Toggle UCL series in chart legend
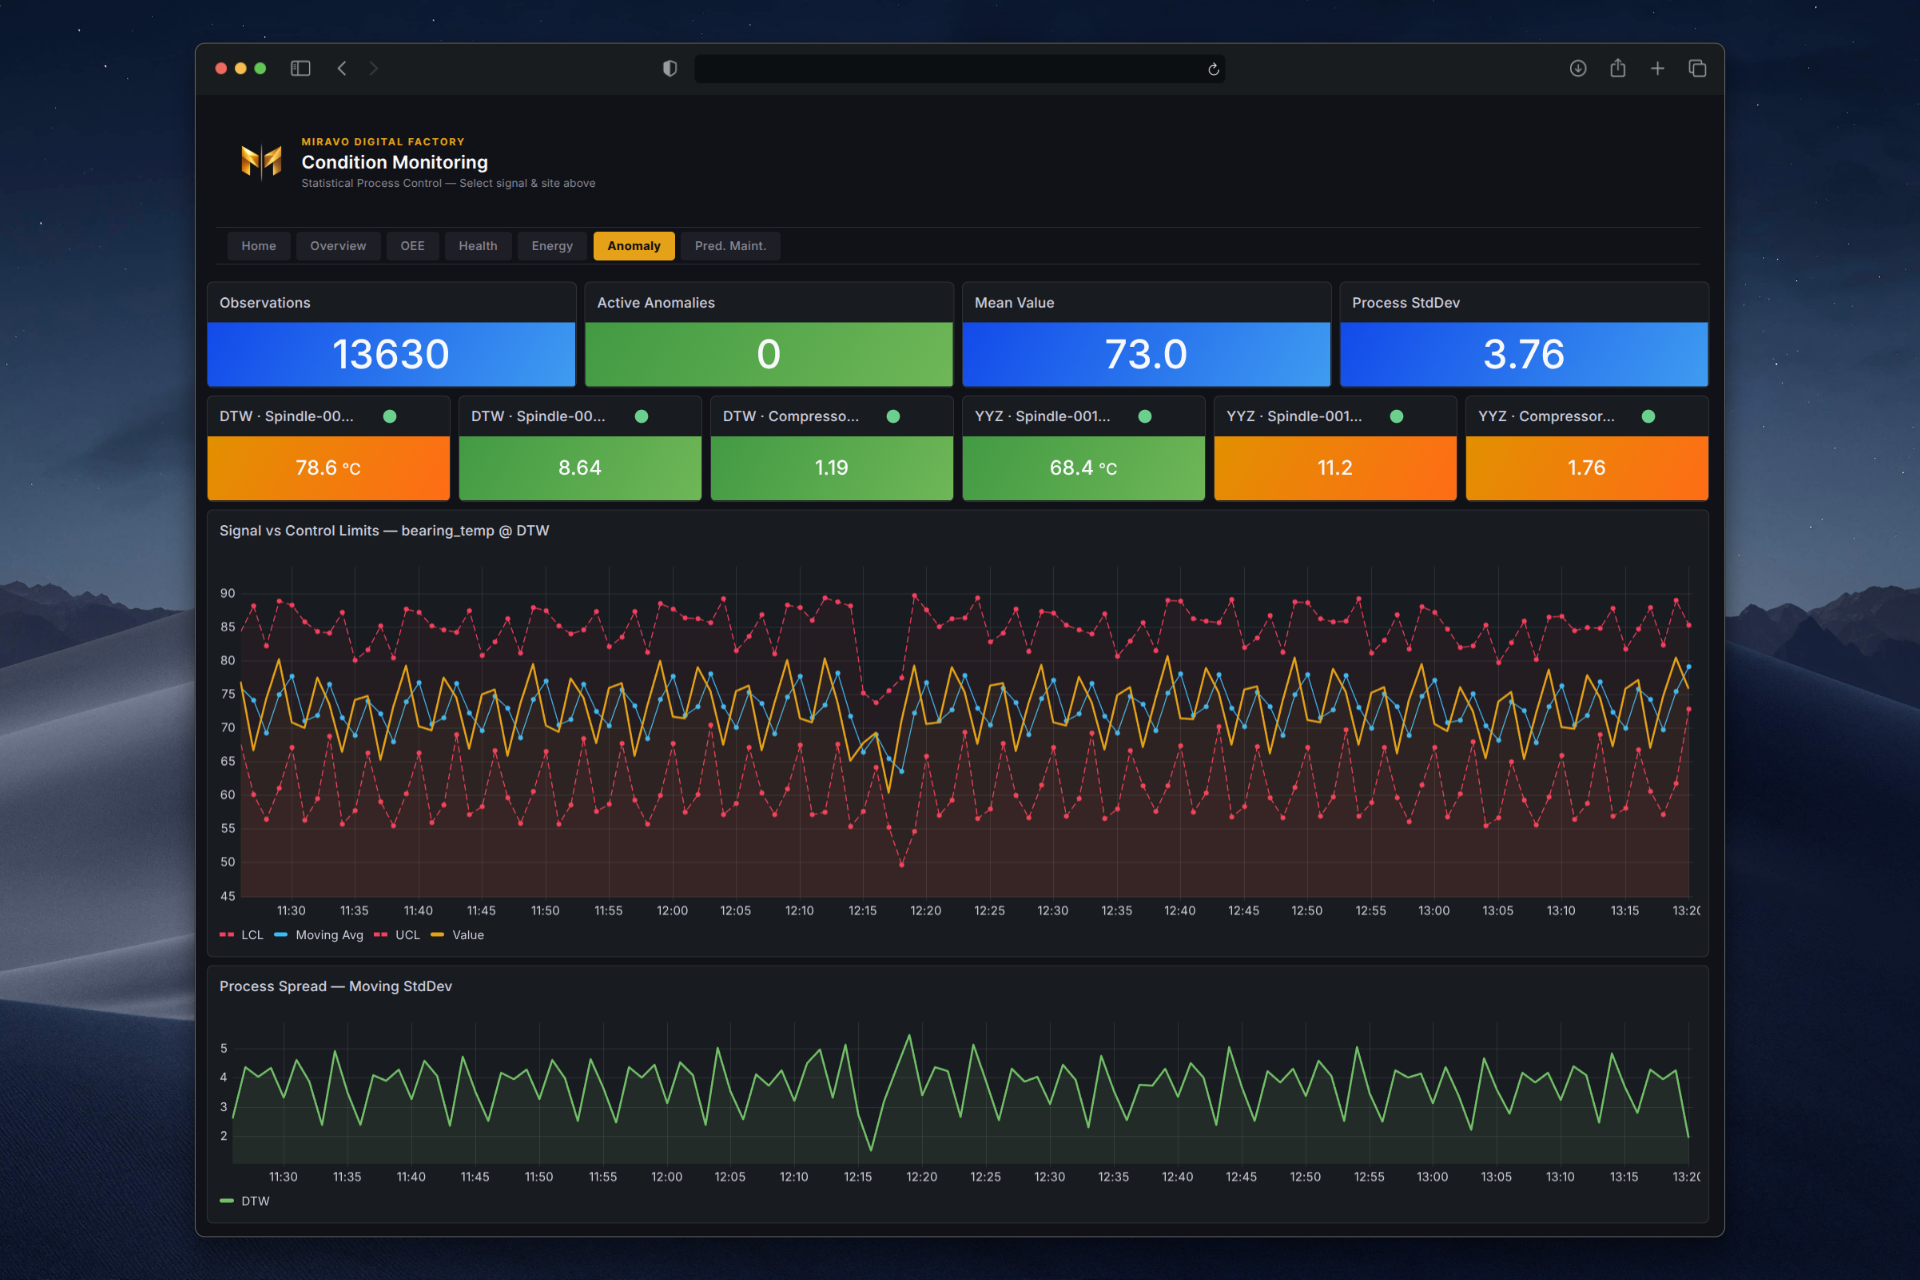 tap(406, 935)
